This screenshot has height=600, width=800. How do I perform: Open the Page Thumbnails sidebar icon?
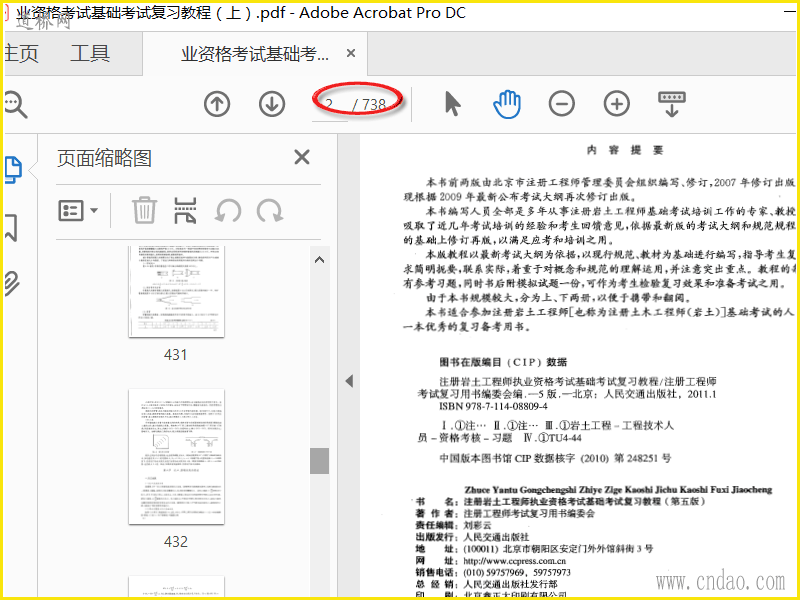click(13, 169)
